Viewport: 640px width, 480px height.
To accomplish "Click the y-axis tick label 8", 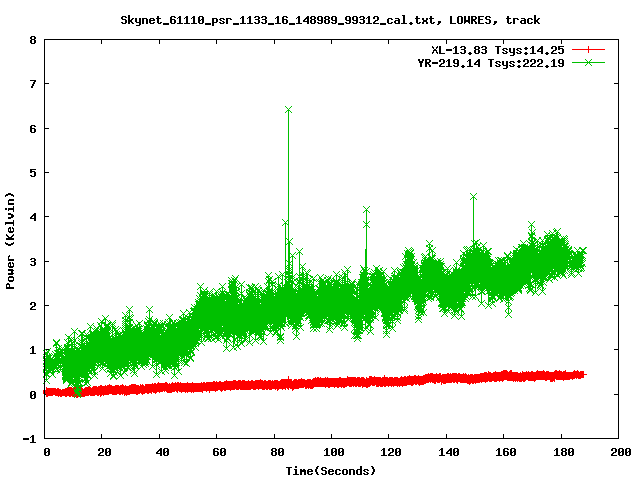I will [x=33, y=41].
